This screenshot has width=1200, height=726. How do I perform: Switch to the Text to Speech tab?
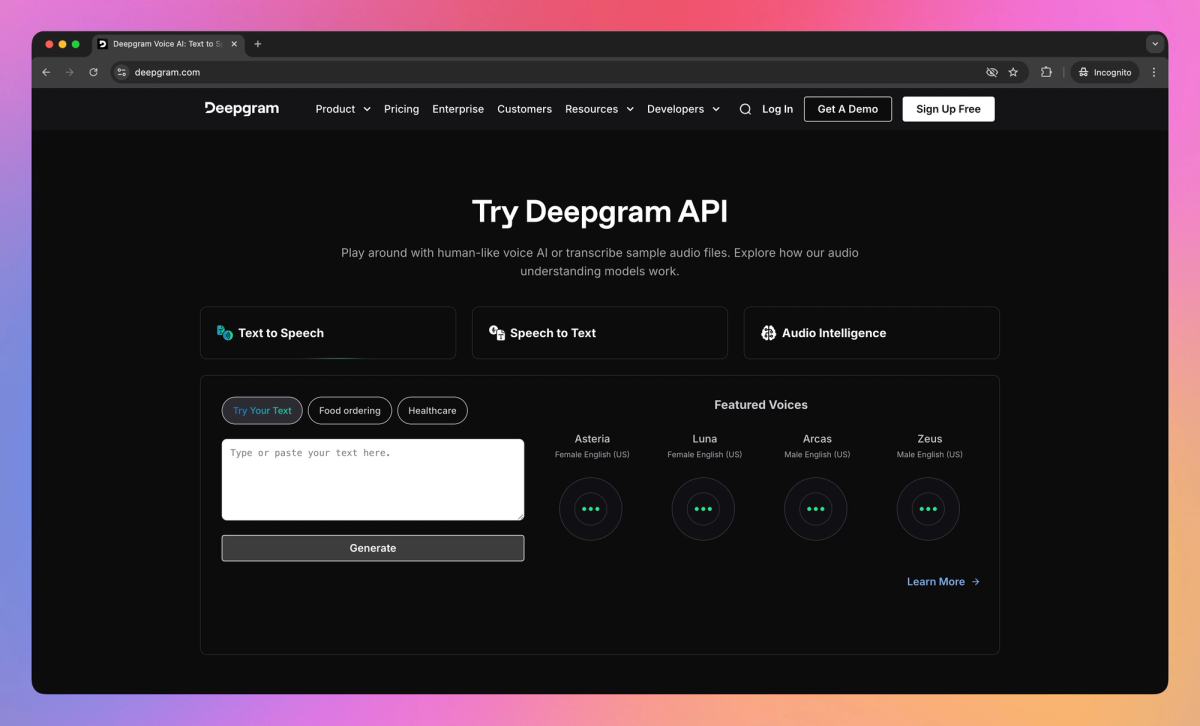328,333
